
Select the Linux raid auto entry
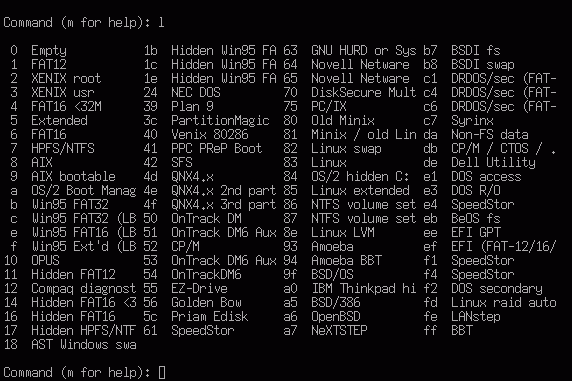click(x=504, y=303)
